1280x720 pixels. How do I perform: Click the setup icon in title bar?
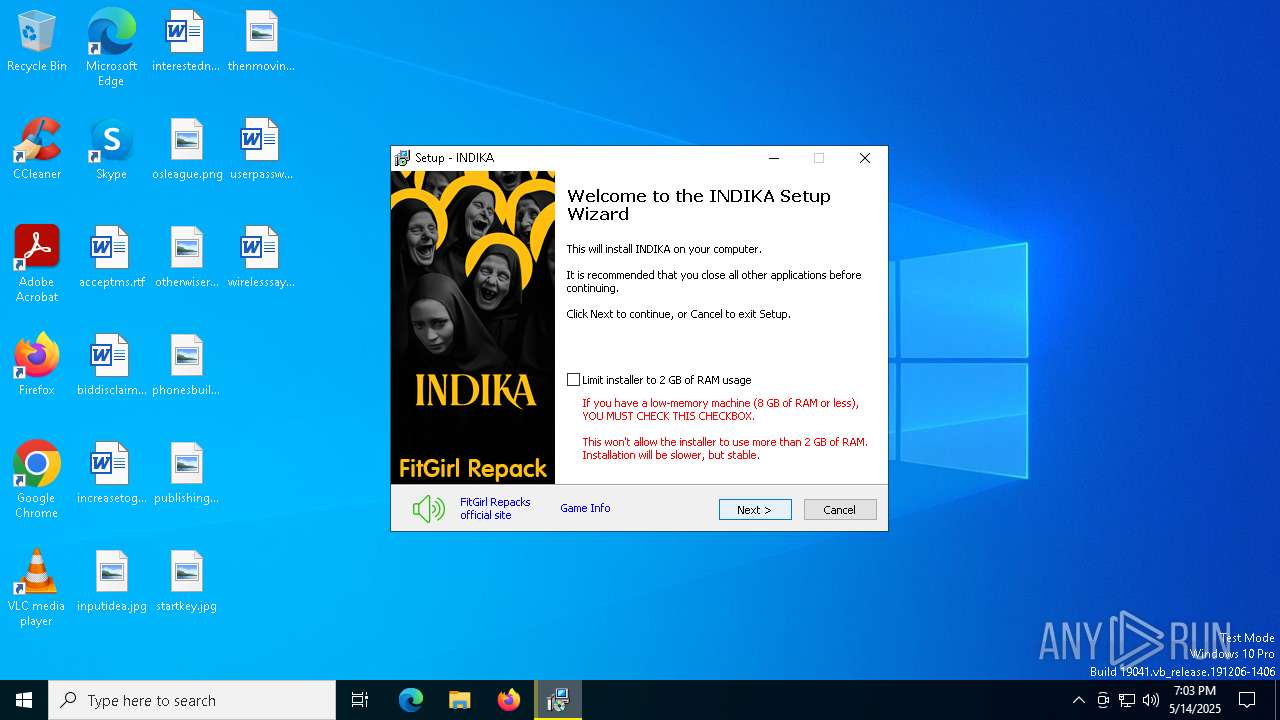tap(402, 158)
